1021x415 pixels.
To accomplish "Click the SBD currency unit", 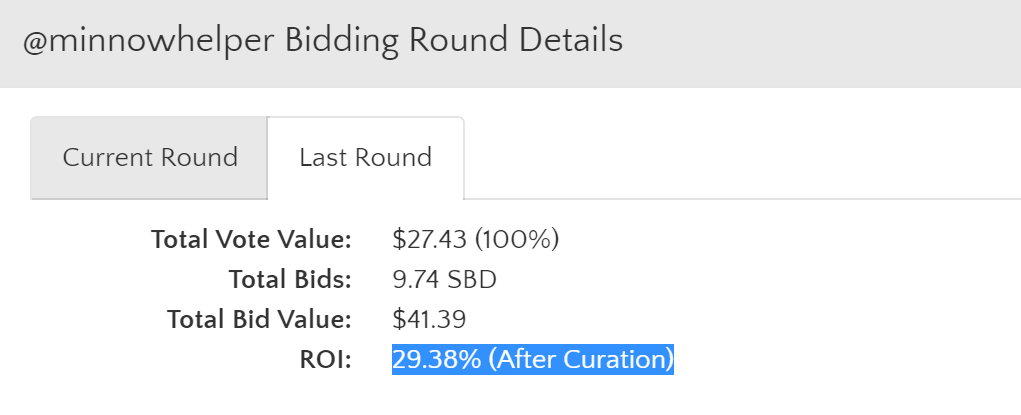I will click(x=473, y=279).
